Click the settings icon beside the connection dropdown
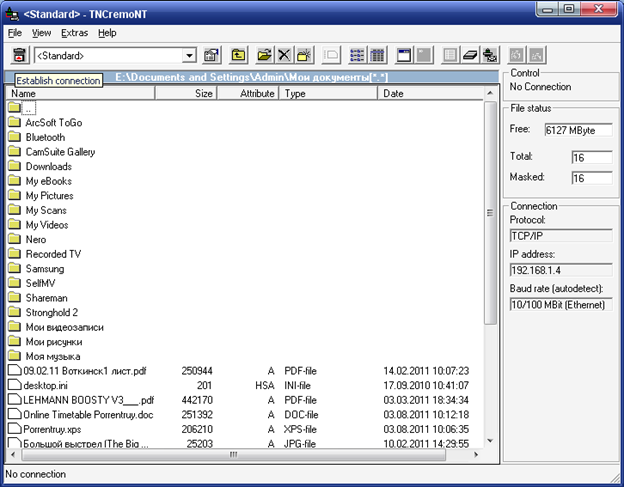The height and width of the screenshot is (488, 625). (x=212, y=56)
